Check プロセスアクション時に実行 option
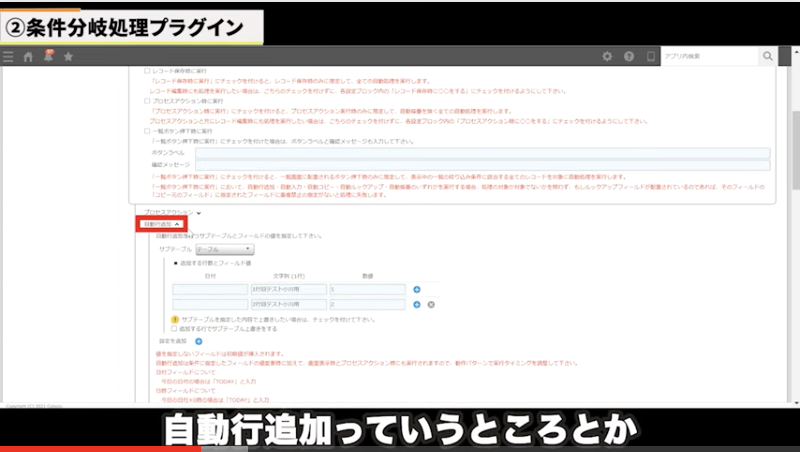Image resolution: width=800 pixels, height=452 pixels. pos(147,101)
